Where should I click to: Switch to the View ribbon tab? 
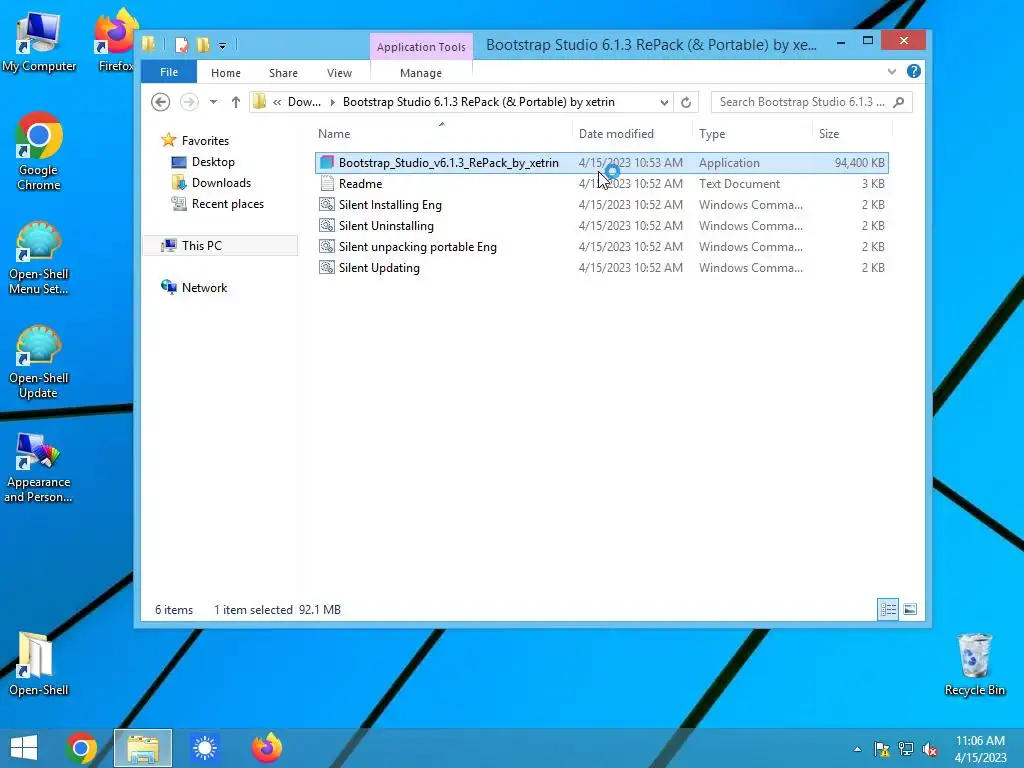click(x=339, y=73)
